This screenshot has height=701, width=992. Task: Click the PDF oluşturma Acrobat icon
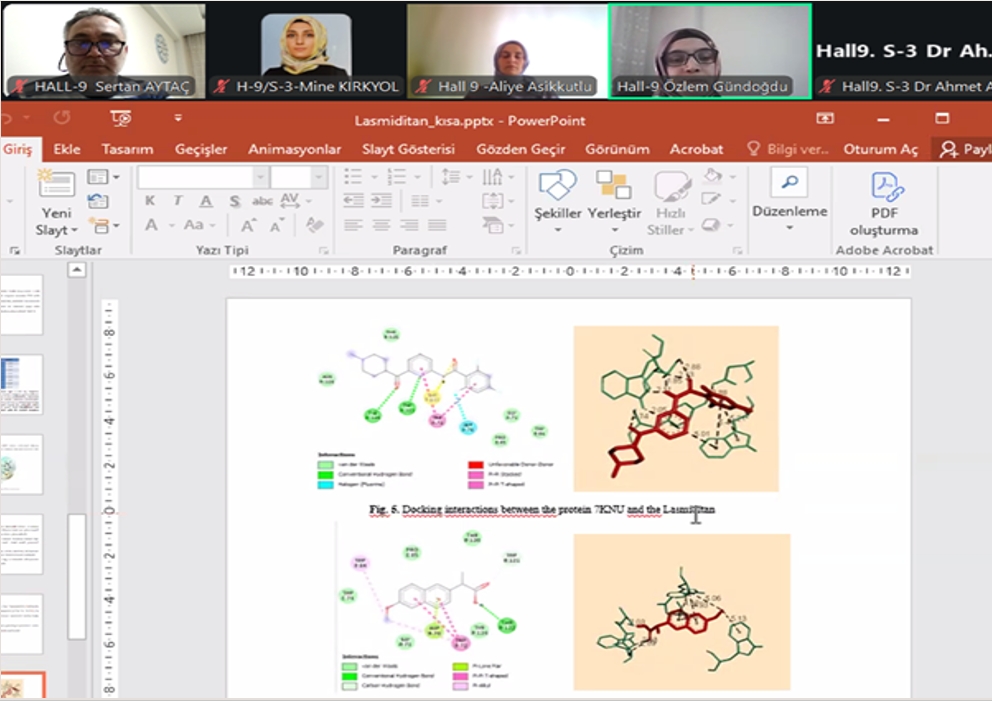tap(883, 187)
